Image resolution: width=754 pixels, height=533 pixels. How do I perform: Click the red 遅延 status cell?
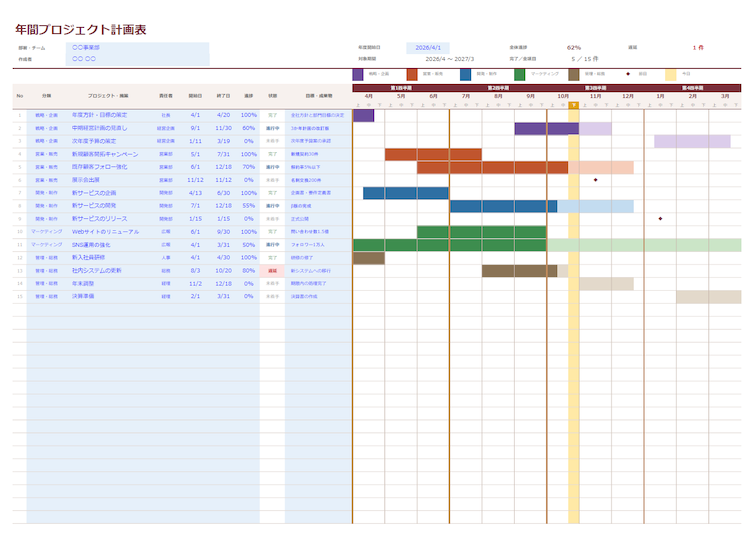click(272, 271)
